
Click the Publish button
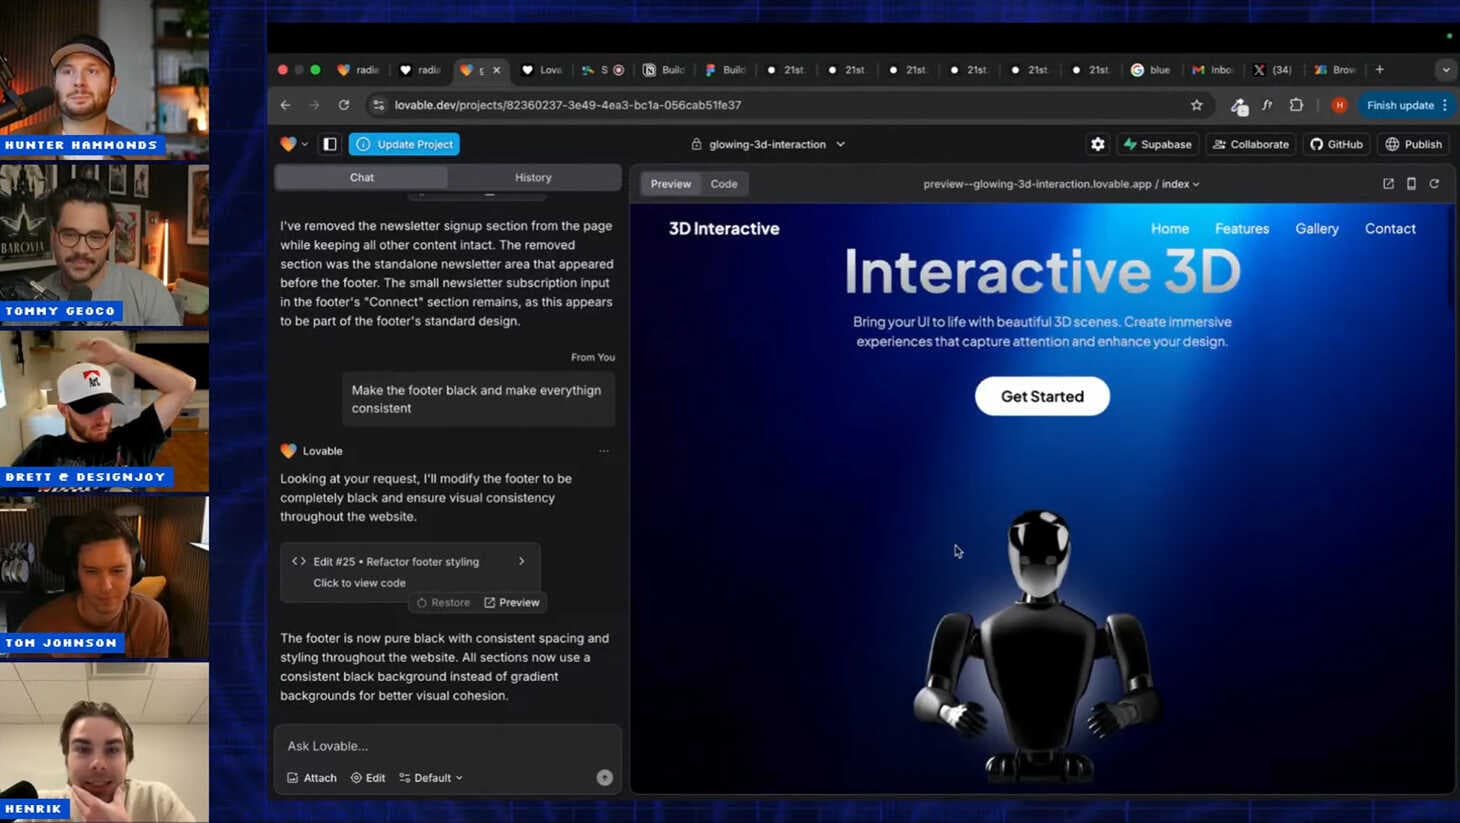[x=1413, y=144]
